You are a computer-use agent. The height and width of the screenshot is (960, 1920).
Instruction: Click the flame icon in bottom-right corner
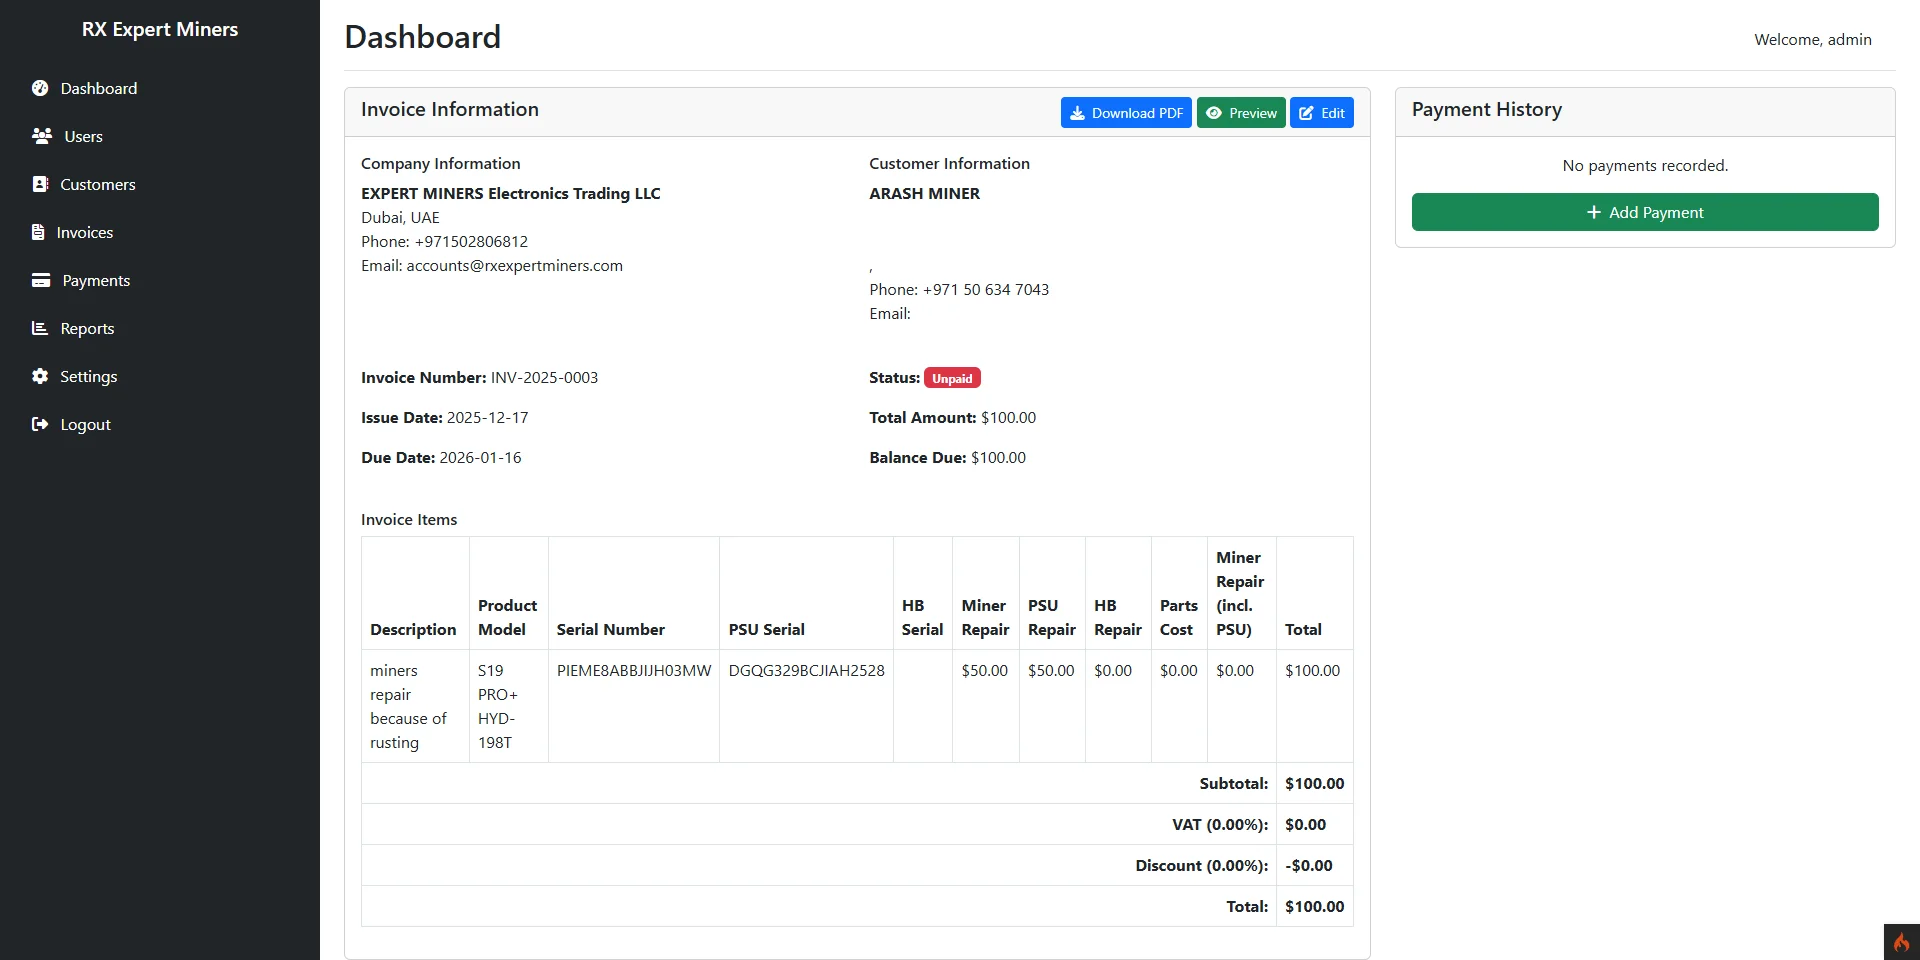1901,942
